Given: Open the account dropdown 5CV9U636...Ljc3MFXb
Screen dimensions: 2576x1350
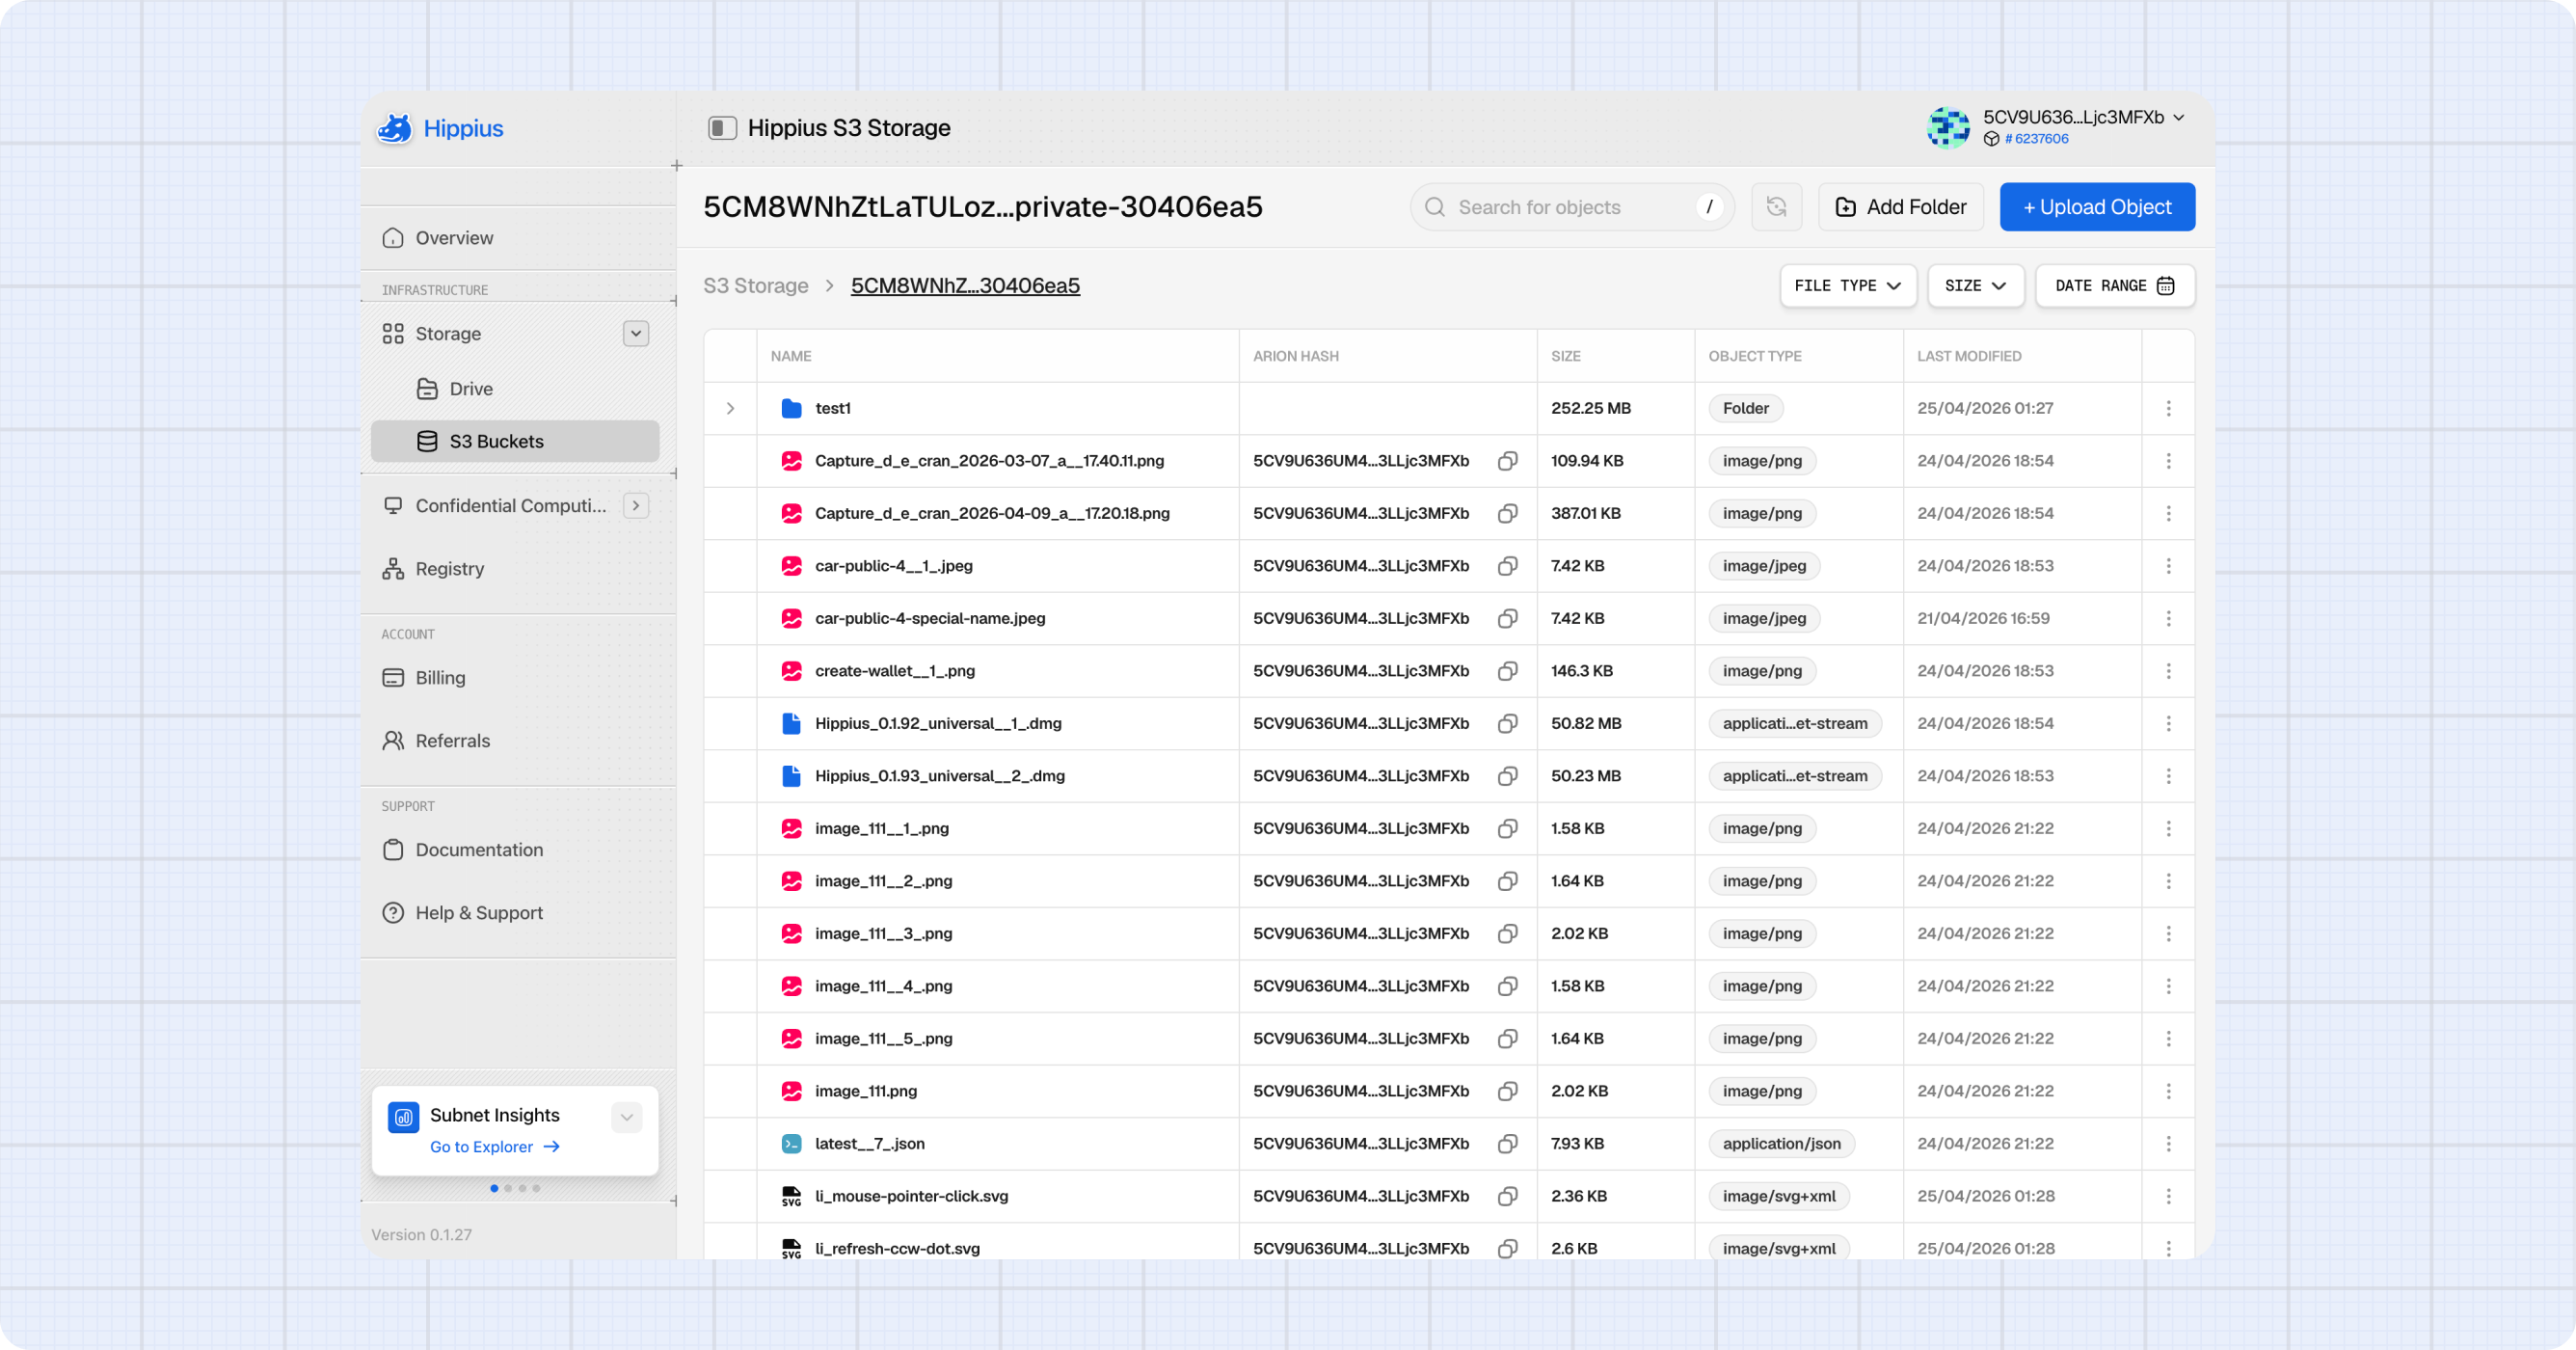Looking at the screenshot, I should point(2084,117).
